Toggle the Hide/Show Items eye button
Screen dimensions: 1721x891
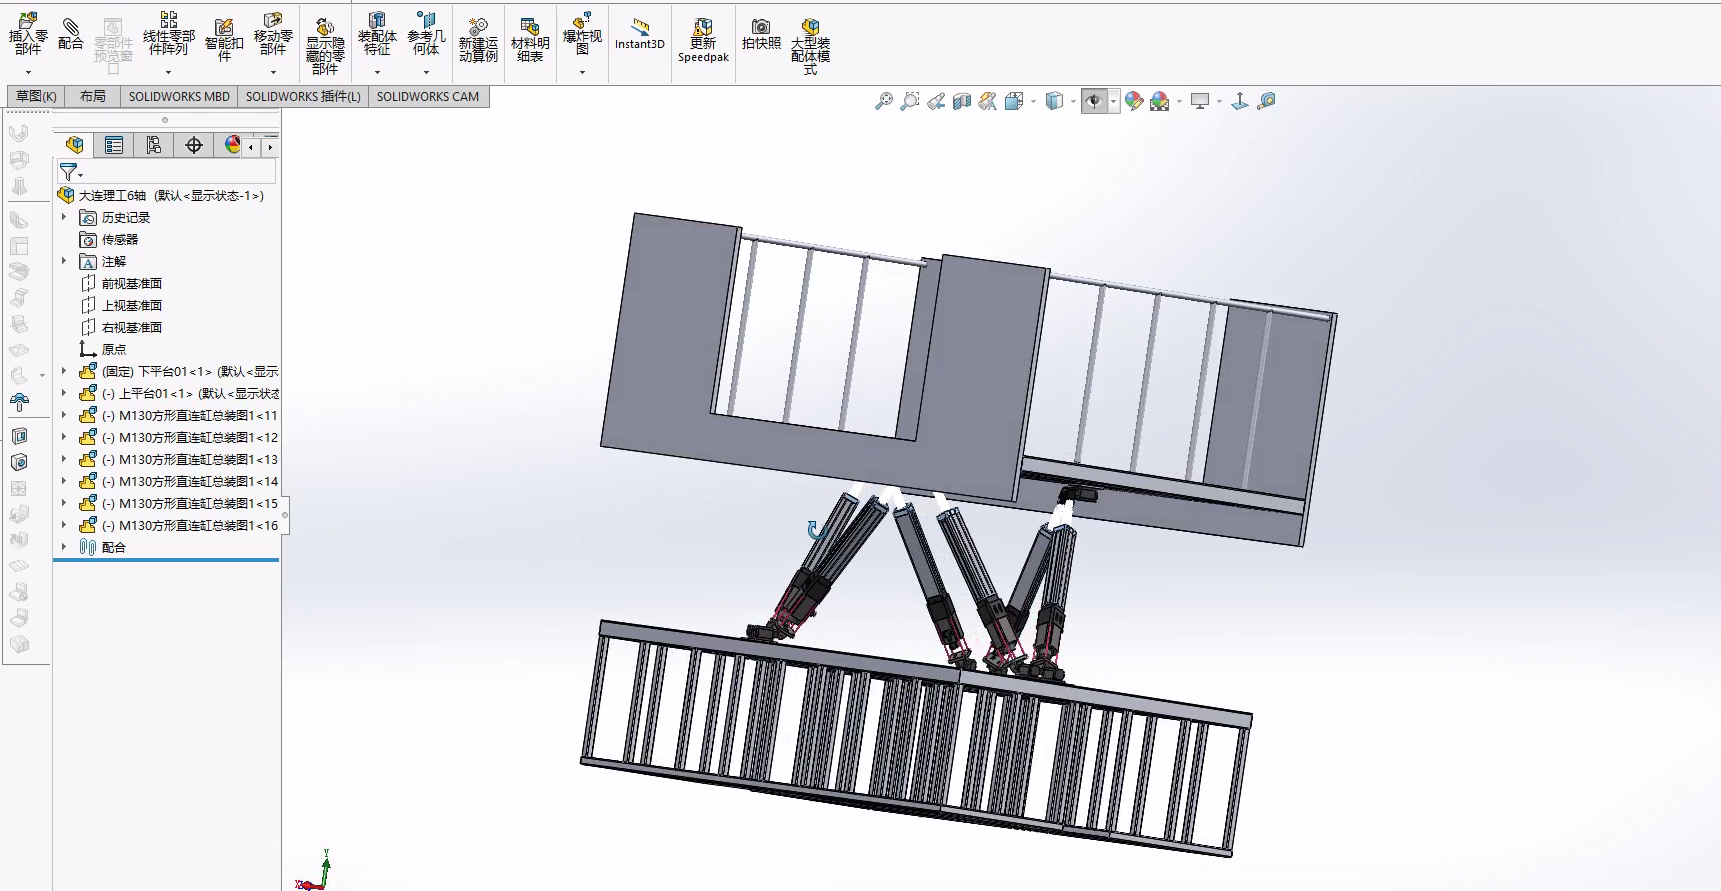[x=1094, y=101]
